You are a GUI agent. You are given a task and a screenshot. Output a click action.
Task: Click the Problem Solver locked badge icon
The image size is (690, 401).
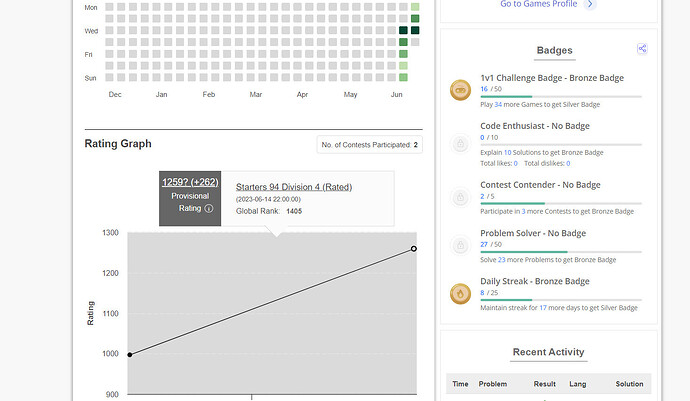pos(460,245)
